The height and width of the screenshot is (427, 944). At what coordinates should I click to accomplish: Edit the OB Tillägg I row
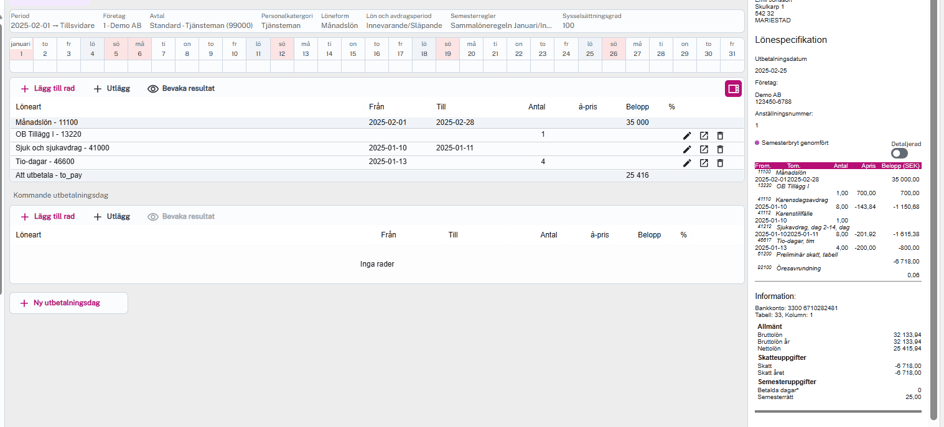(x=687, y=136)
